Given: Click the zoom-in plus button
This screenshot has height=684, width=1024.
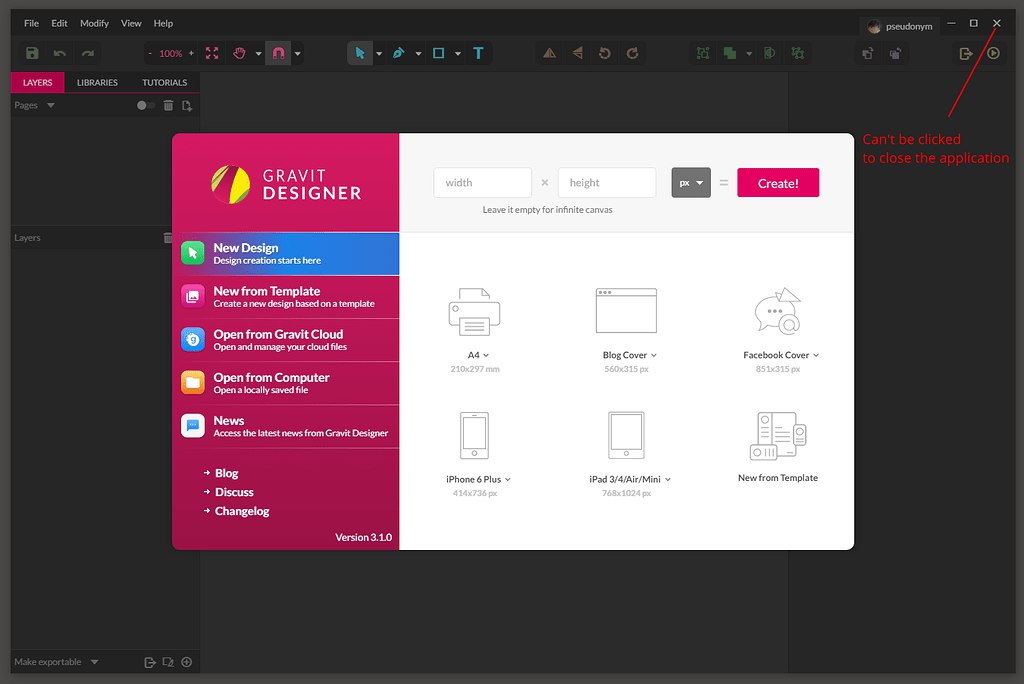Looking at the screenshot, I should [x=191, y=53].
